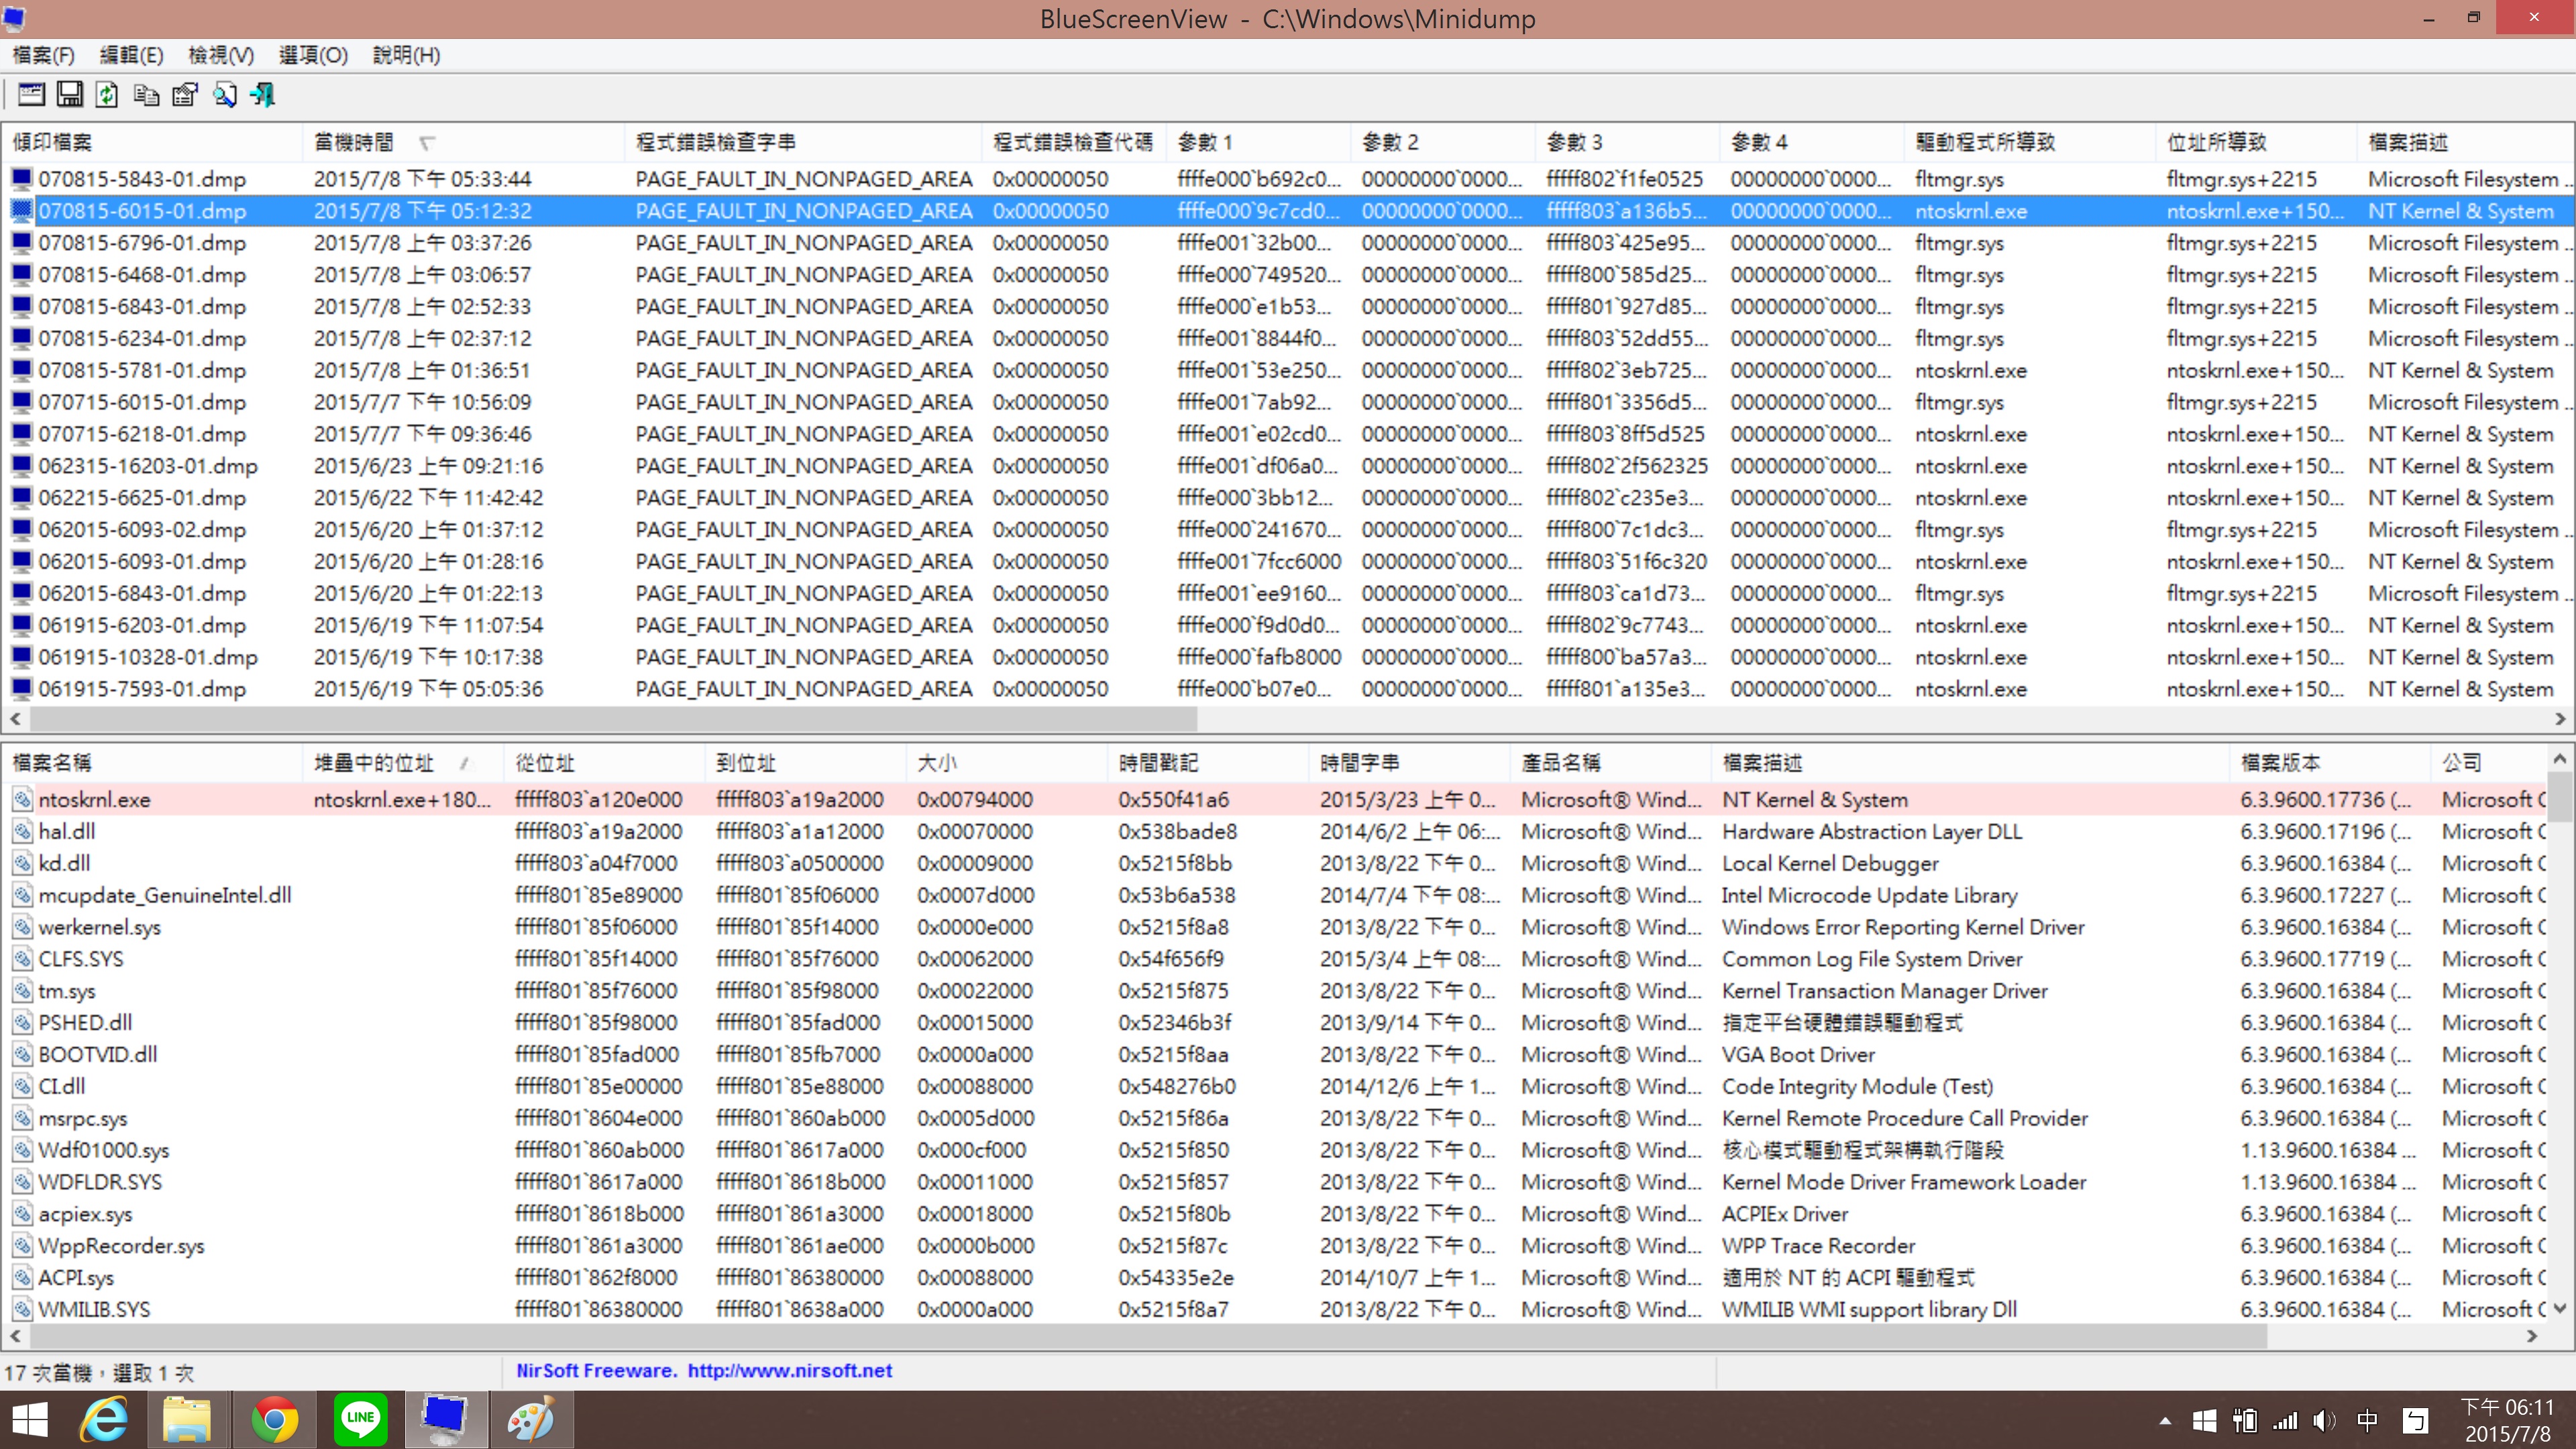Open LINE from the taskbar

click(360, 1420)
